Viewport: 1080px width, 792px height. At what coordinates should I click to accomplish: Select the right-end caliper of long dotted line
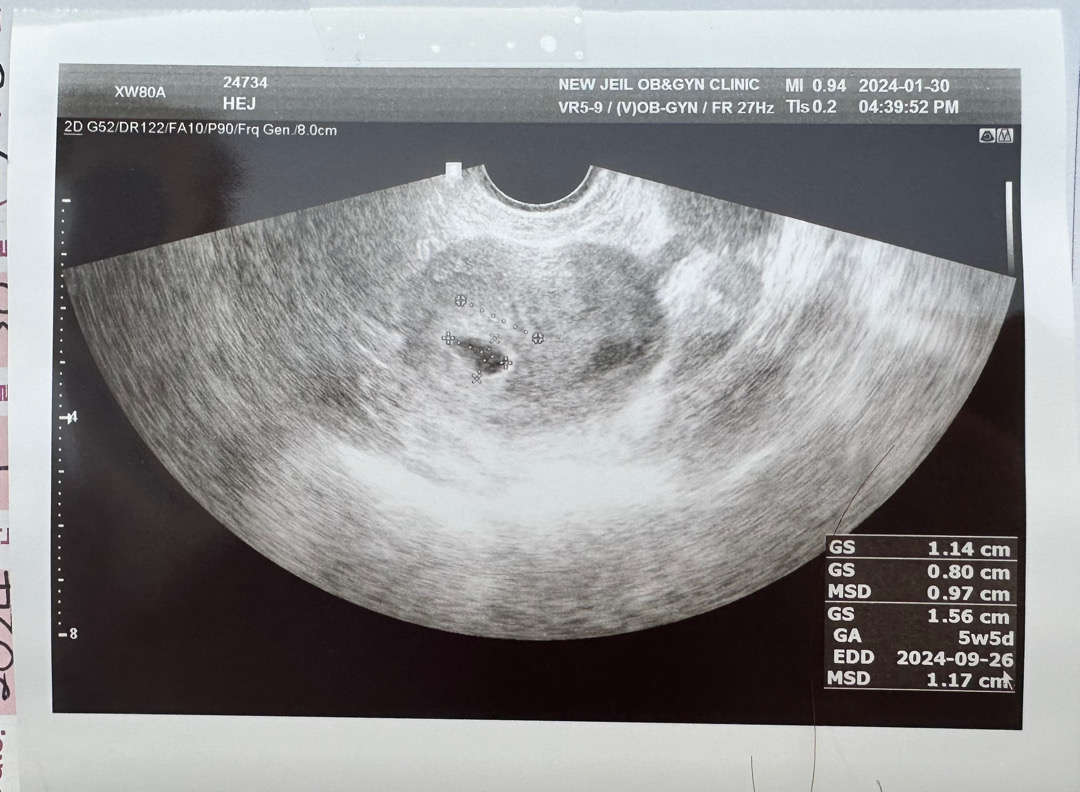538,337
